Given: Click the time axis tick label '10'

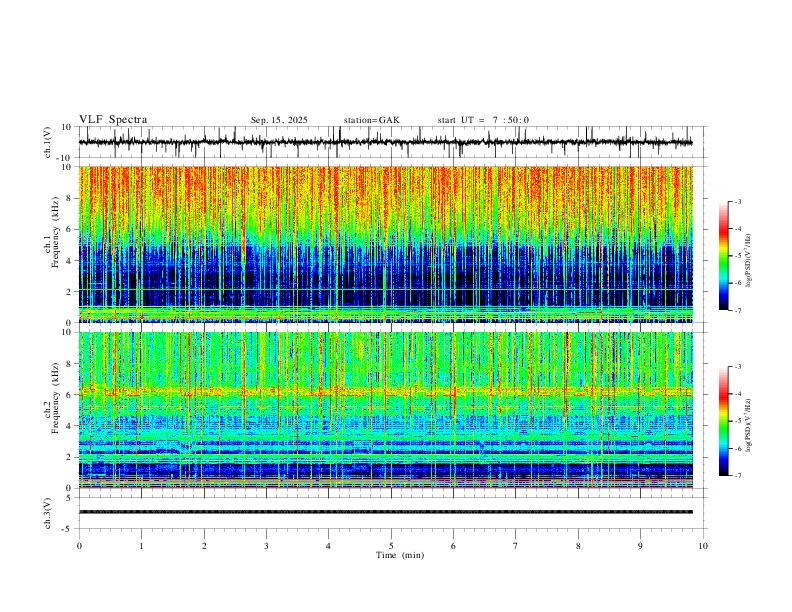Looking at the screenshot, I should [703, 546].
